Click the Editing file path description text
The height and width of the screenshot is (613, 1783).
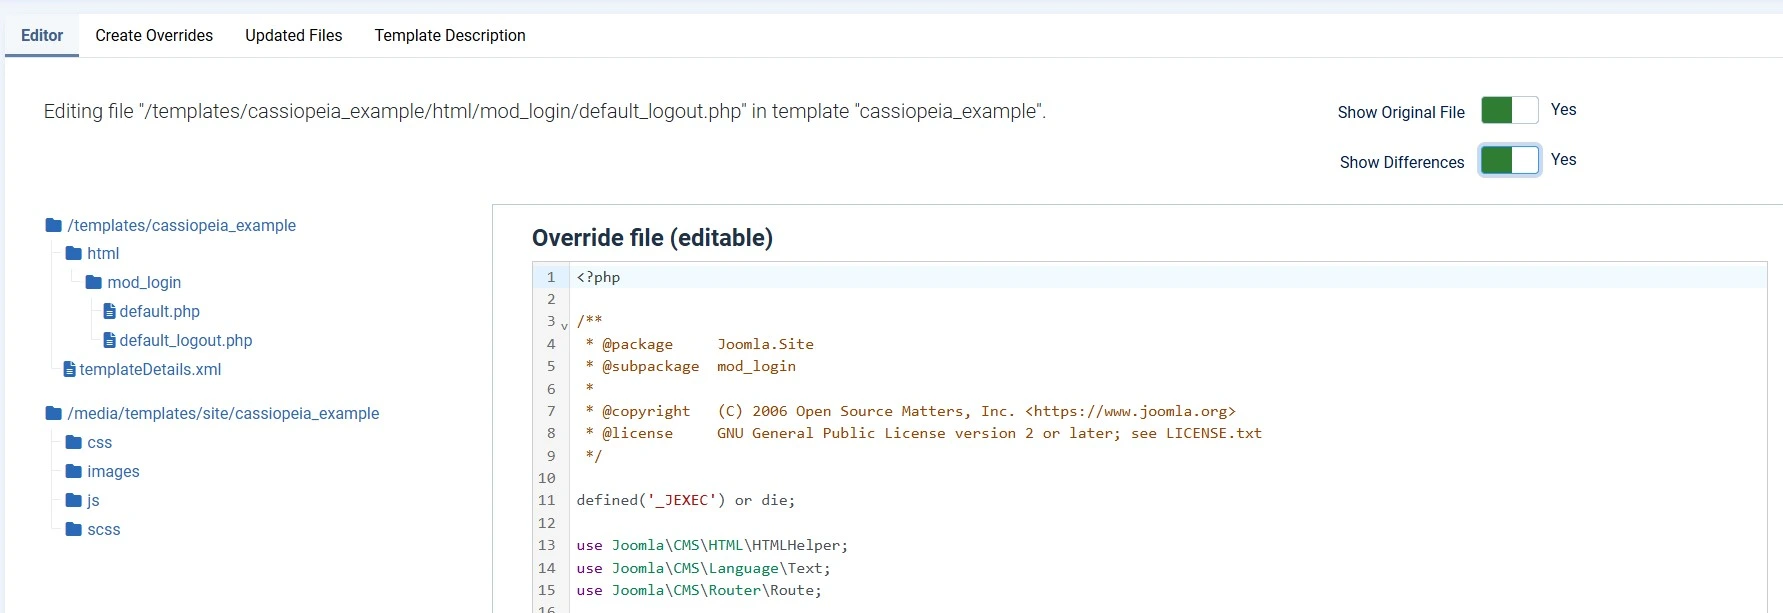click(545, 111)
